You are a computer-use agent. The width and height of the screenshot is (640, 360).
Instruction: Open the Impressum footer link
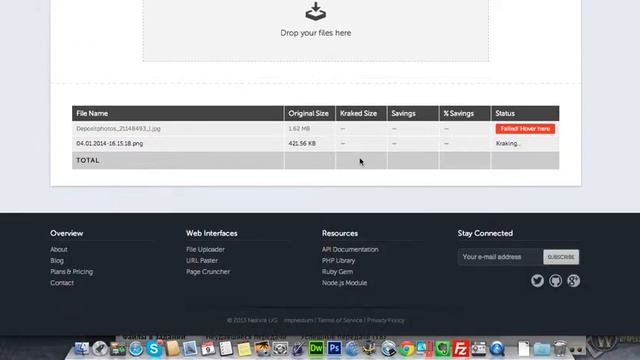298,320
